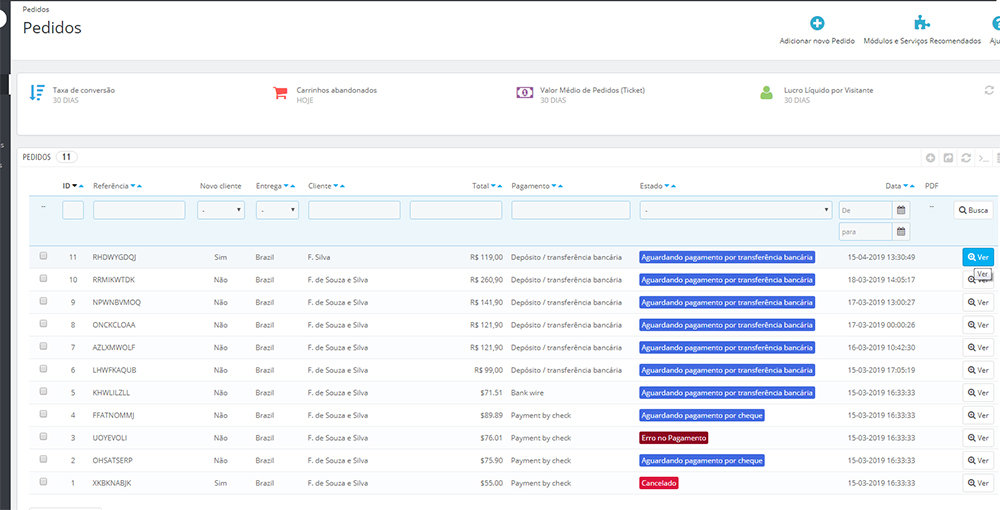This screenshot has height=510, width=1000.
Task: Open the calendar for the 'De' date
Action: 901,210
